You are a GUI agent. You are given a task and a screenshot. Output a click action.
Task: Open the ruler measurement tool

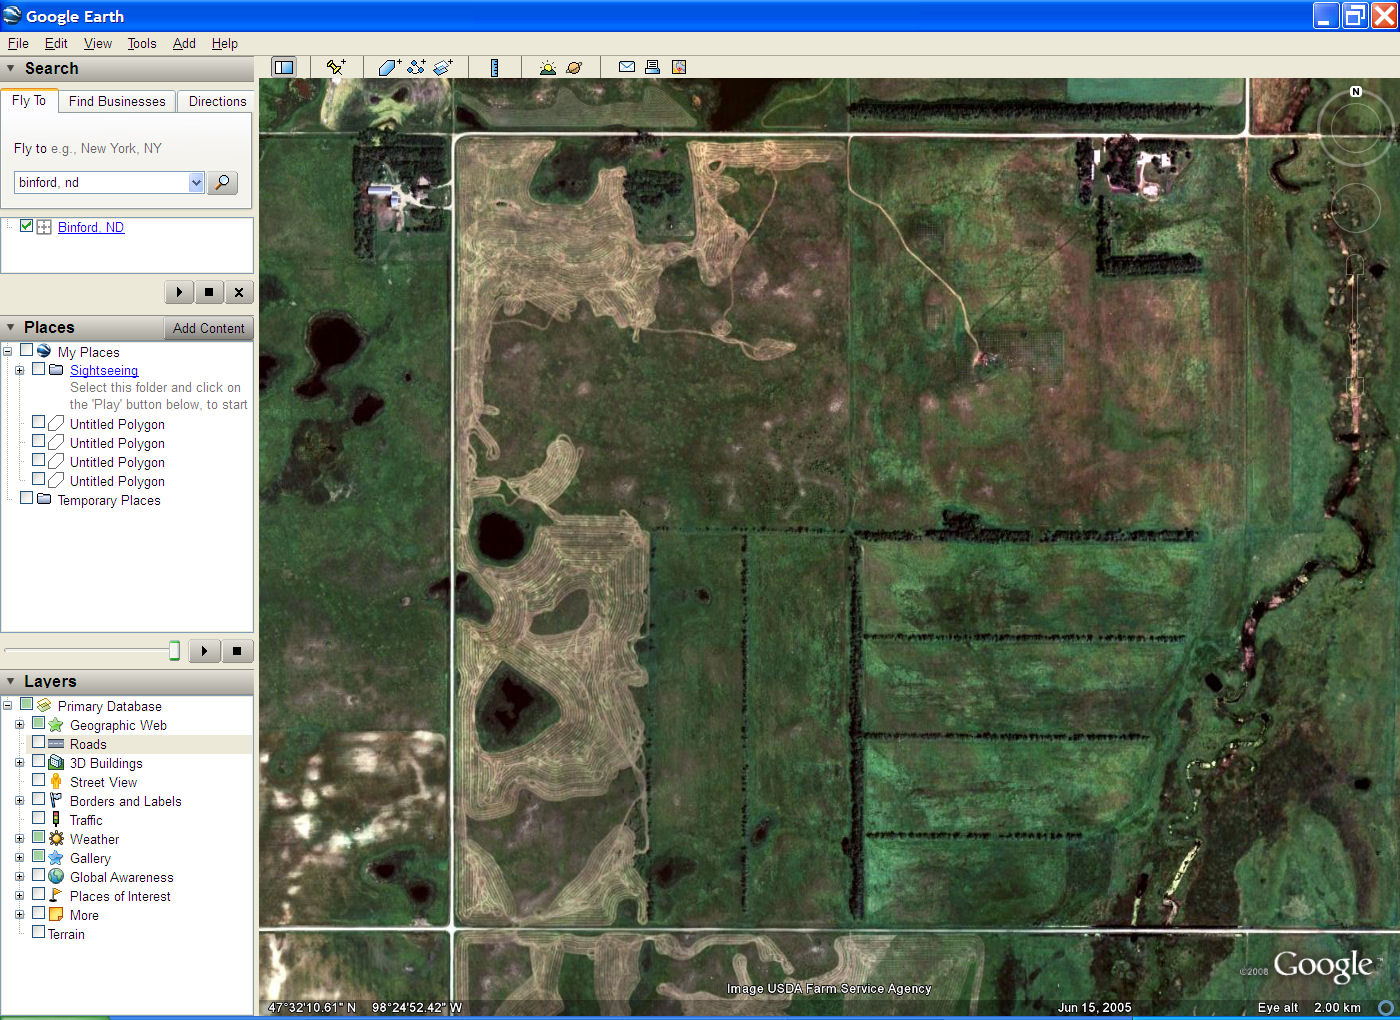point(494,67)
